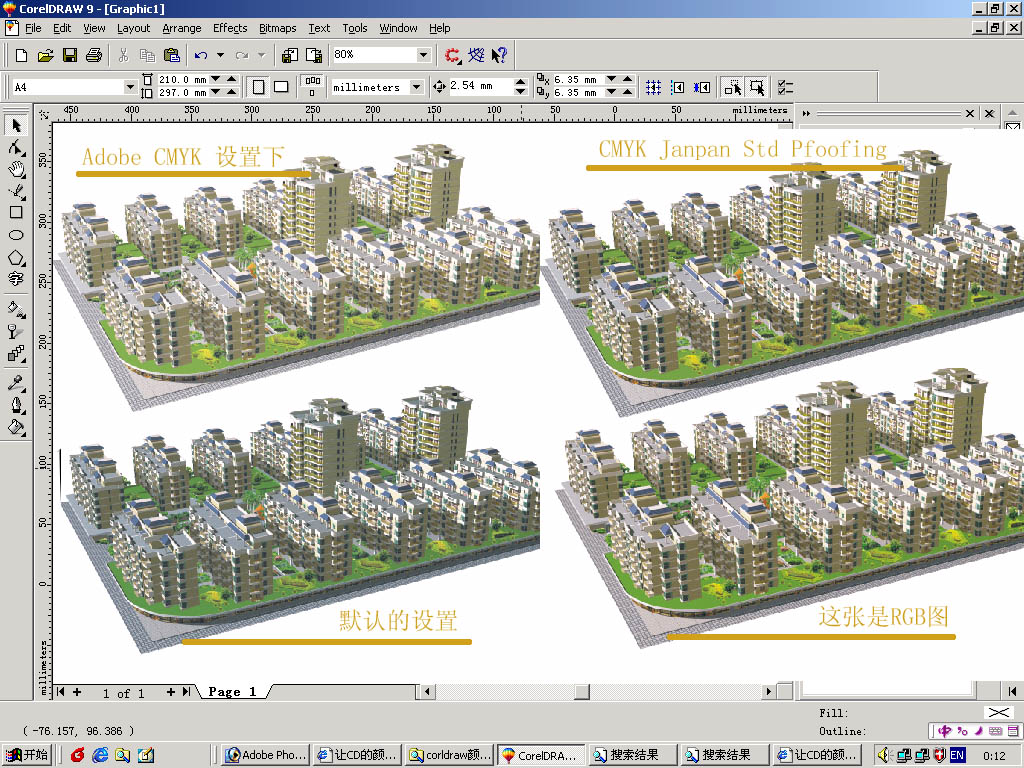Open the Effects menu
1024x768 pixels.
tap(230, 28)
